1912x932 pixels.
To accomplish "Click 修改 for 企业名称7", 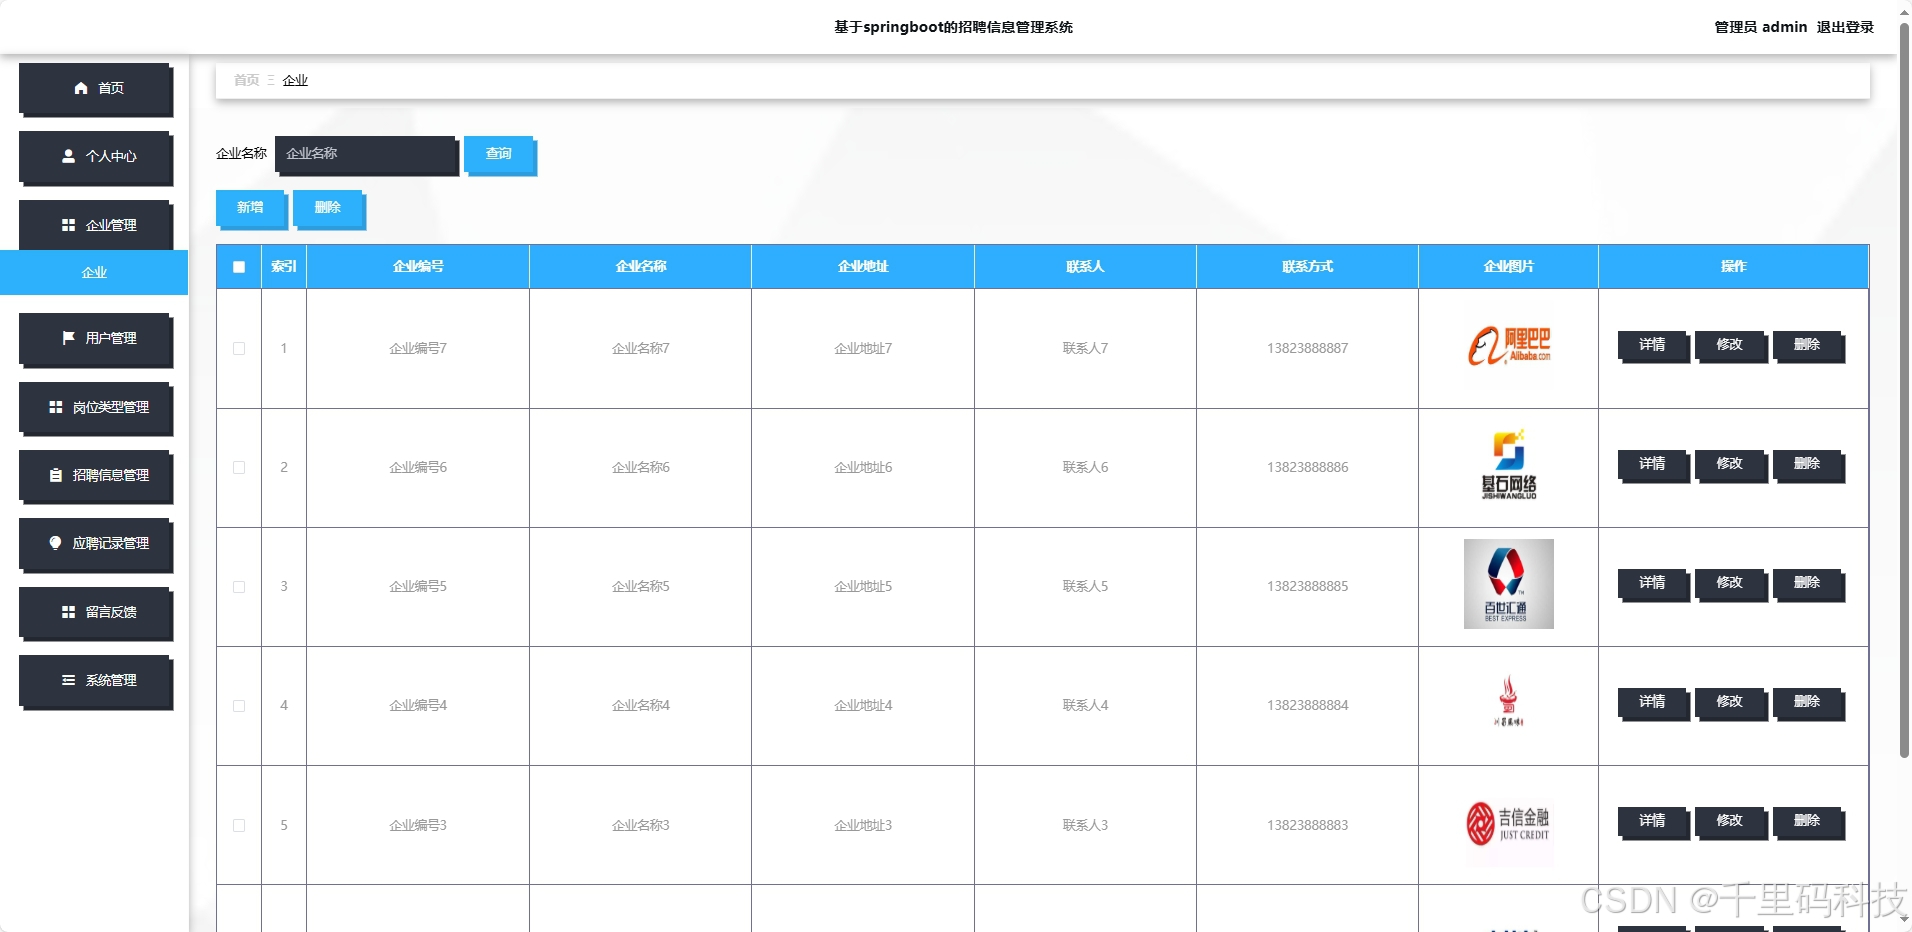I will (x=1731, y=346).
